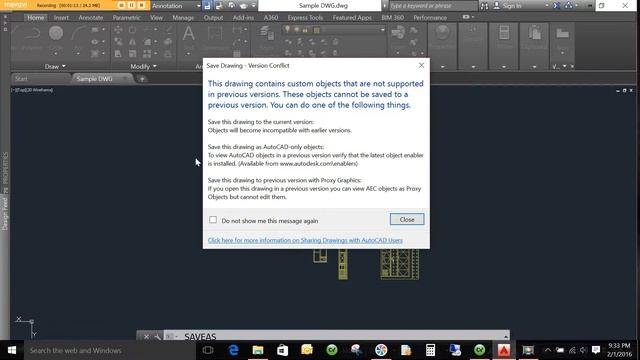Check 'Do not show me this message again'
This screenshot has height=360, width=640.
pyautogui.click(x=213, y=220)
